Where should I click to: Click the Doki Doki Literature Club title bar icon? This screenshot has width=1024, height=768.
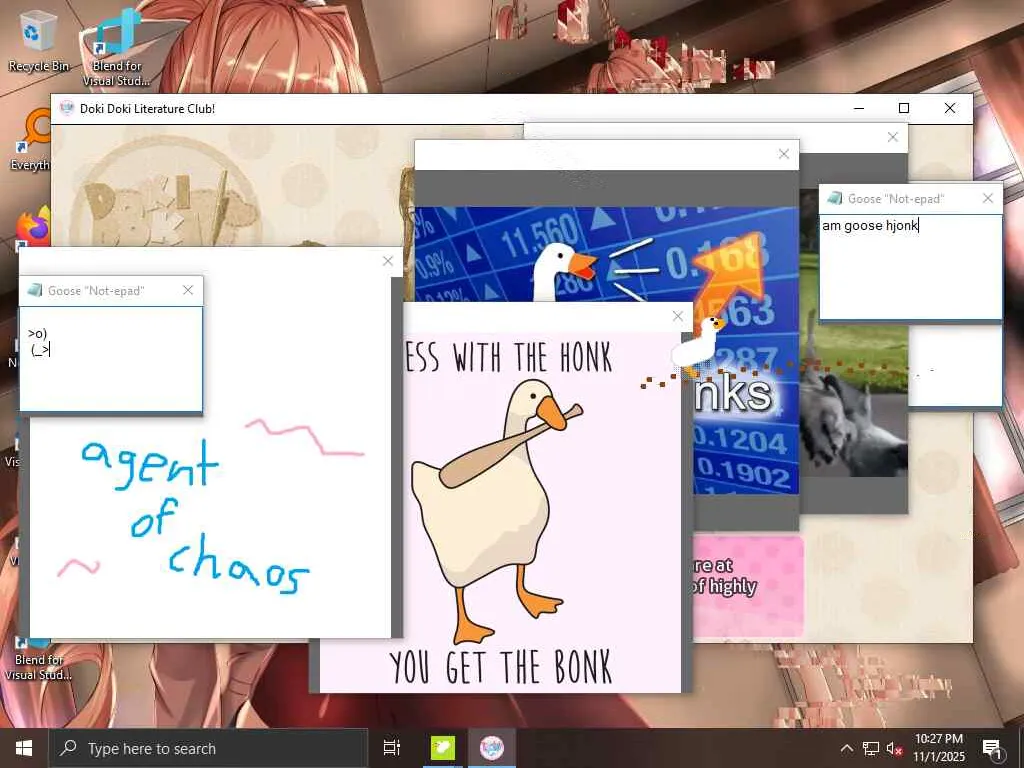(x=67, y=108)
